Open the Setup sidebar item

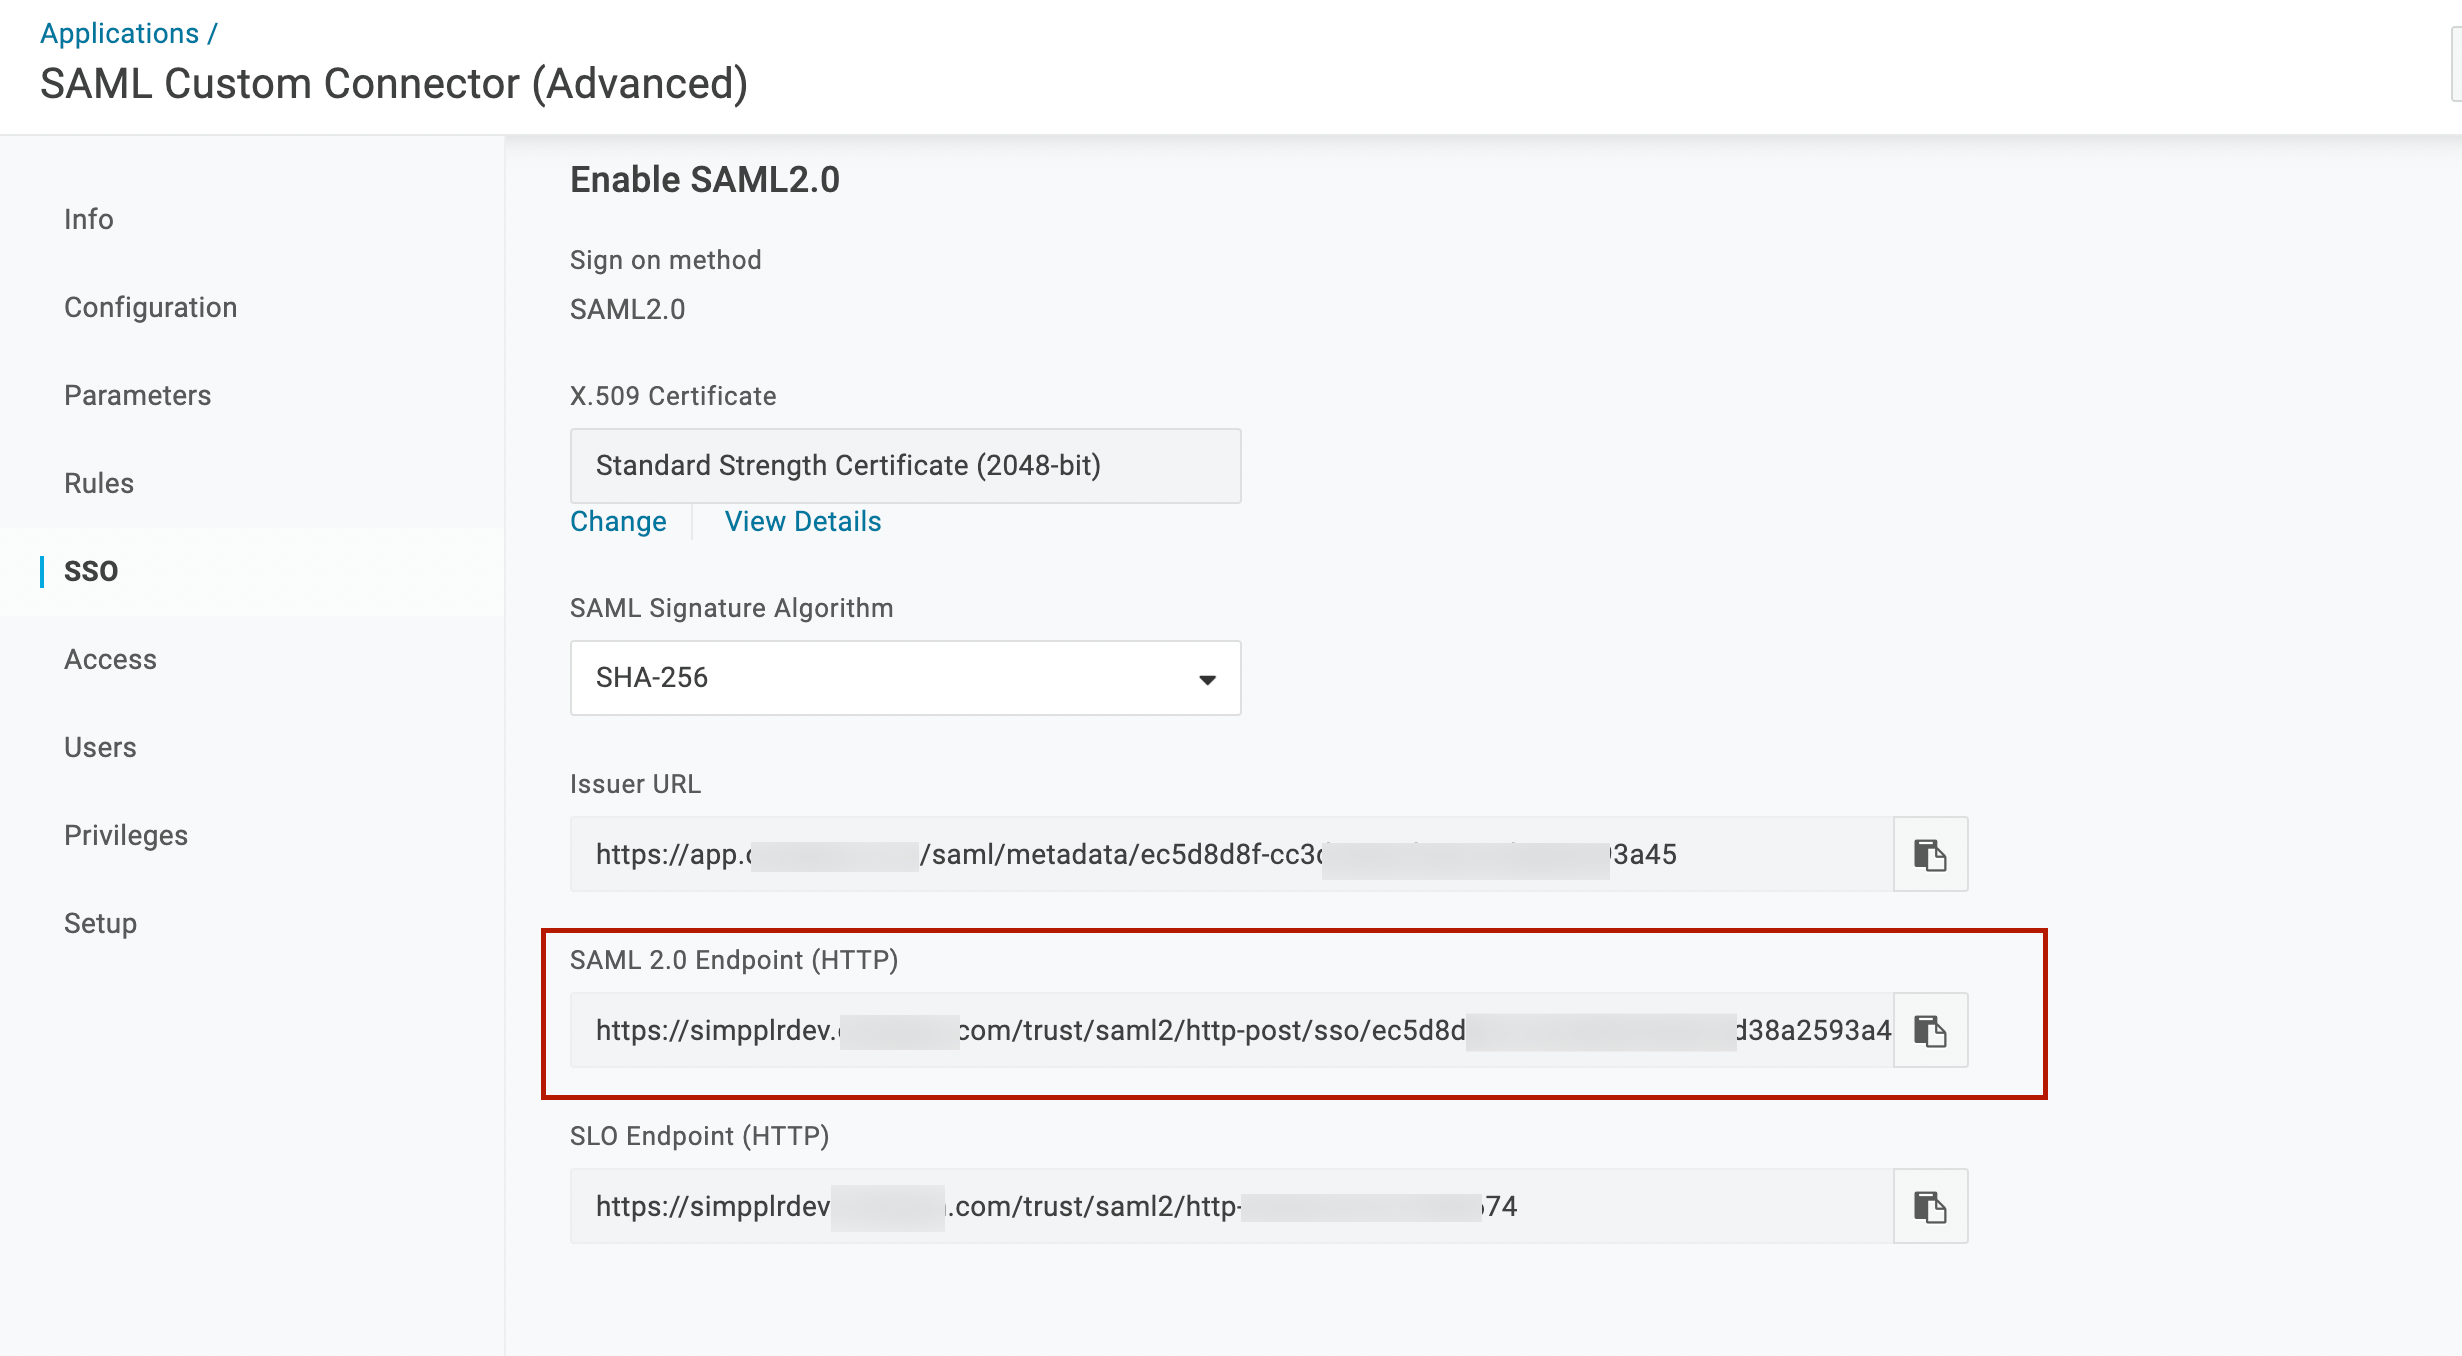(100, 923)
